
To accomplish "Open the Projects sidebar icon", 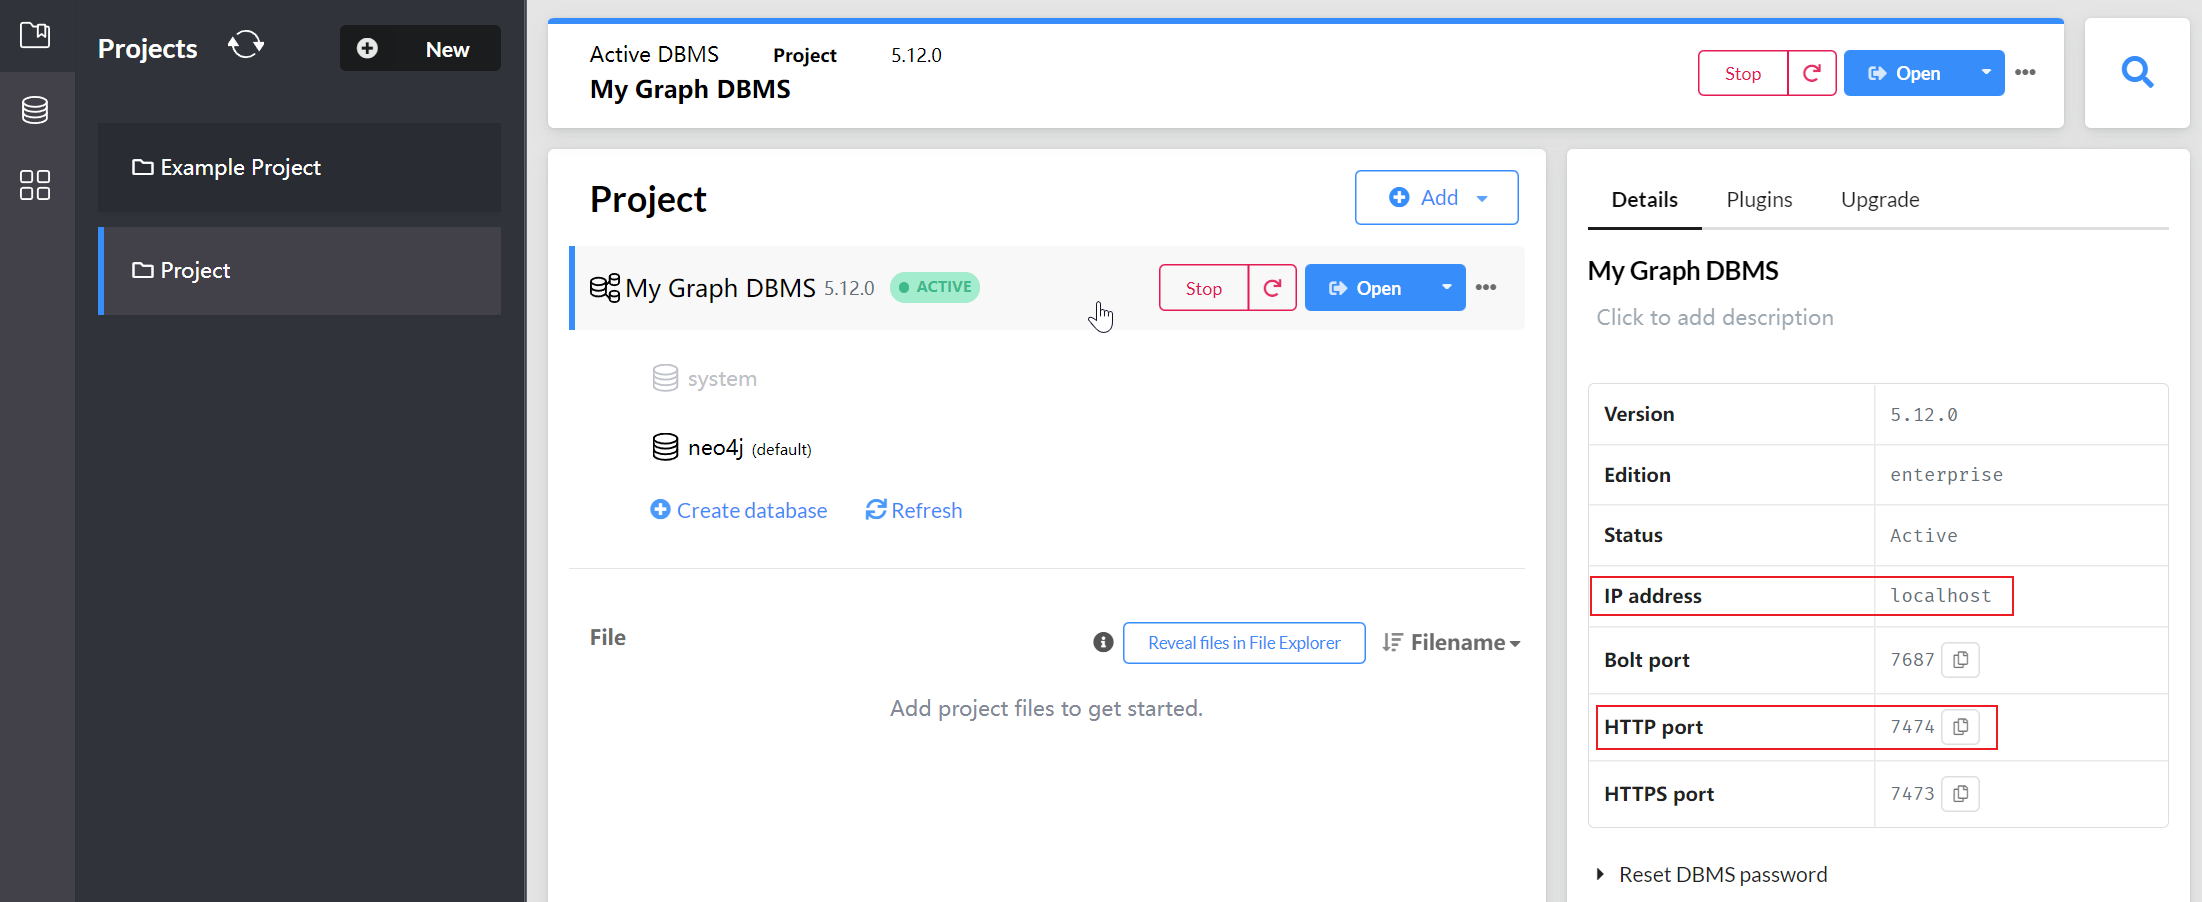I will coord(35,36).
